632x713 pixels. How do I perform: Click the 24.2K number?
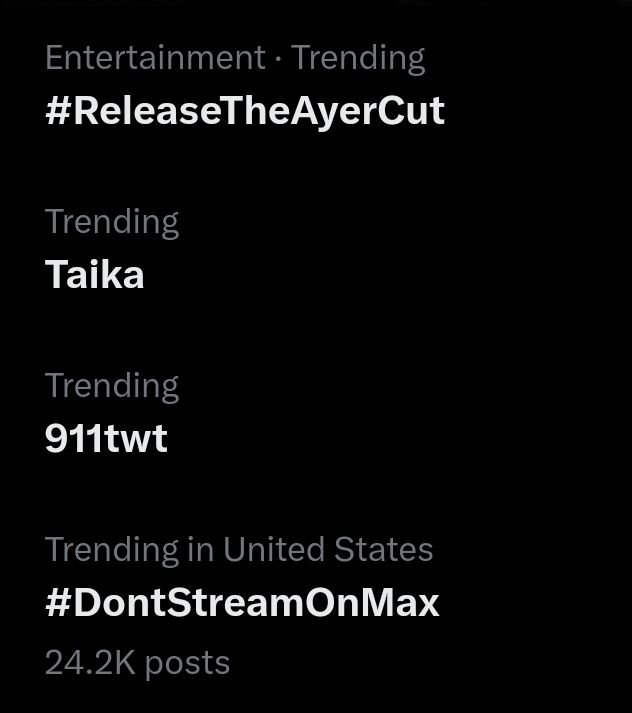pos(88,662)
